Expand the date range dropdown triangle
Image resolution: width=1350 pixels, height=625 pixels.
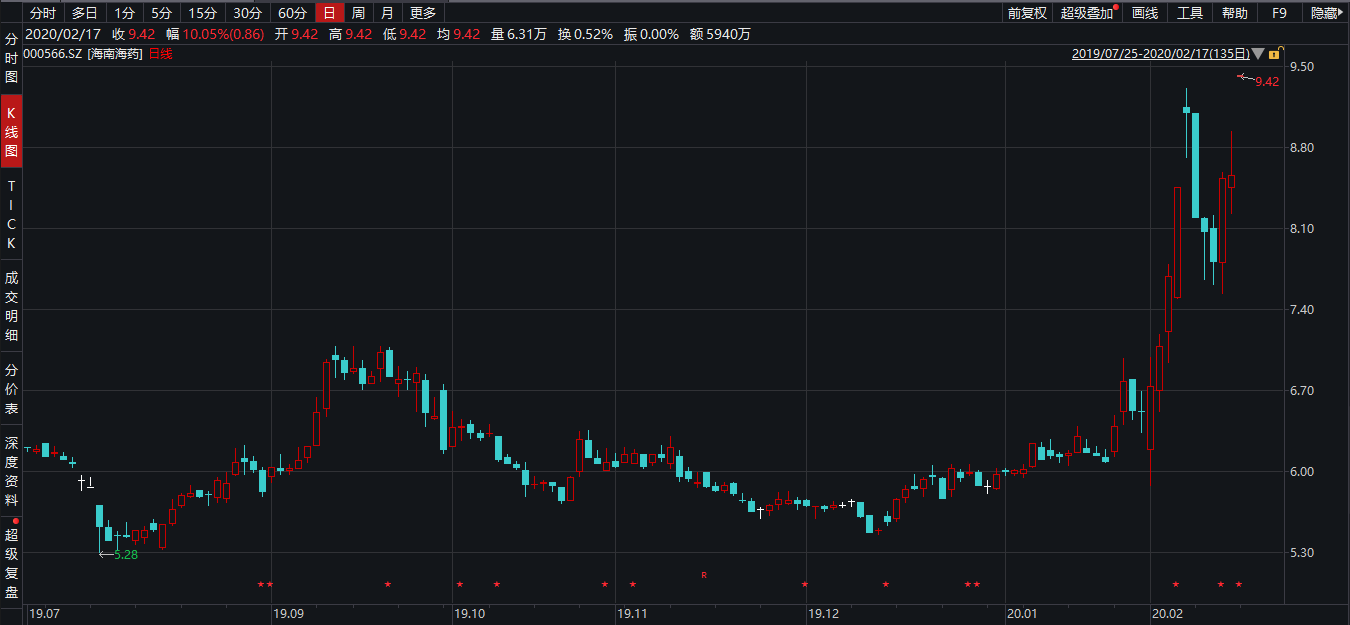pyautogui.click(x=1259, y=54)
